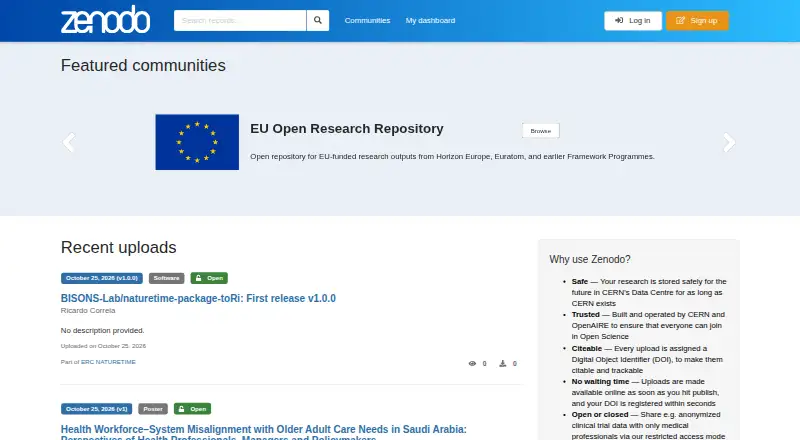Focus the Search records input field
Viewport: 800px width, 440px height.
pos(240,20)
